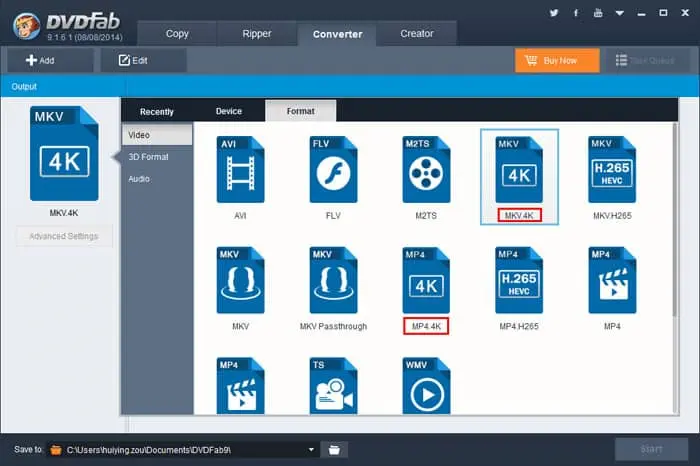Select the MP4.4K format icon
The height and width of the screenshot is (466, 700).
pyautogui.click(x=426, y=280)
